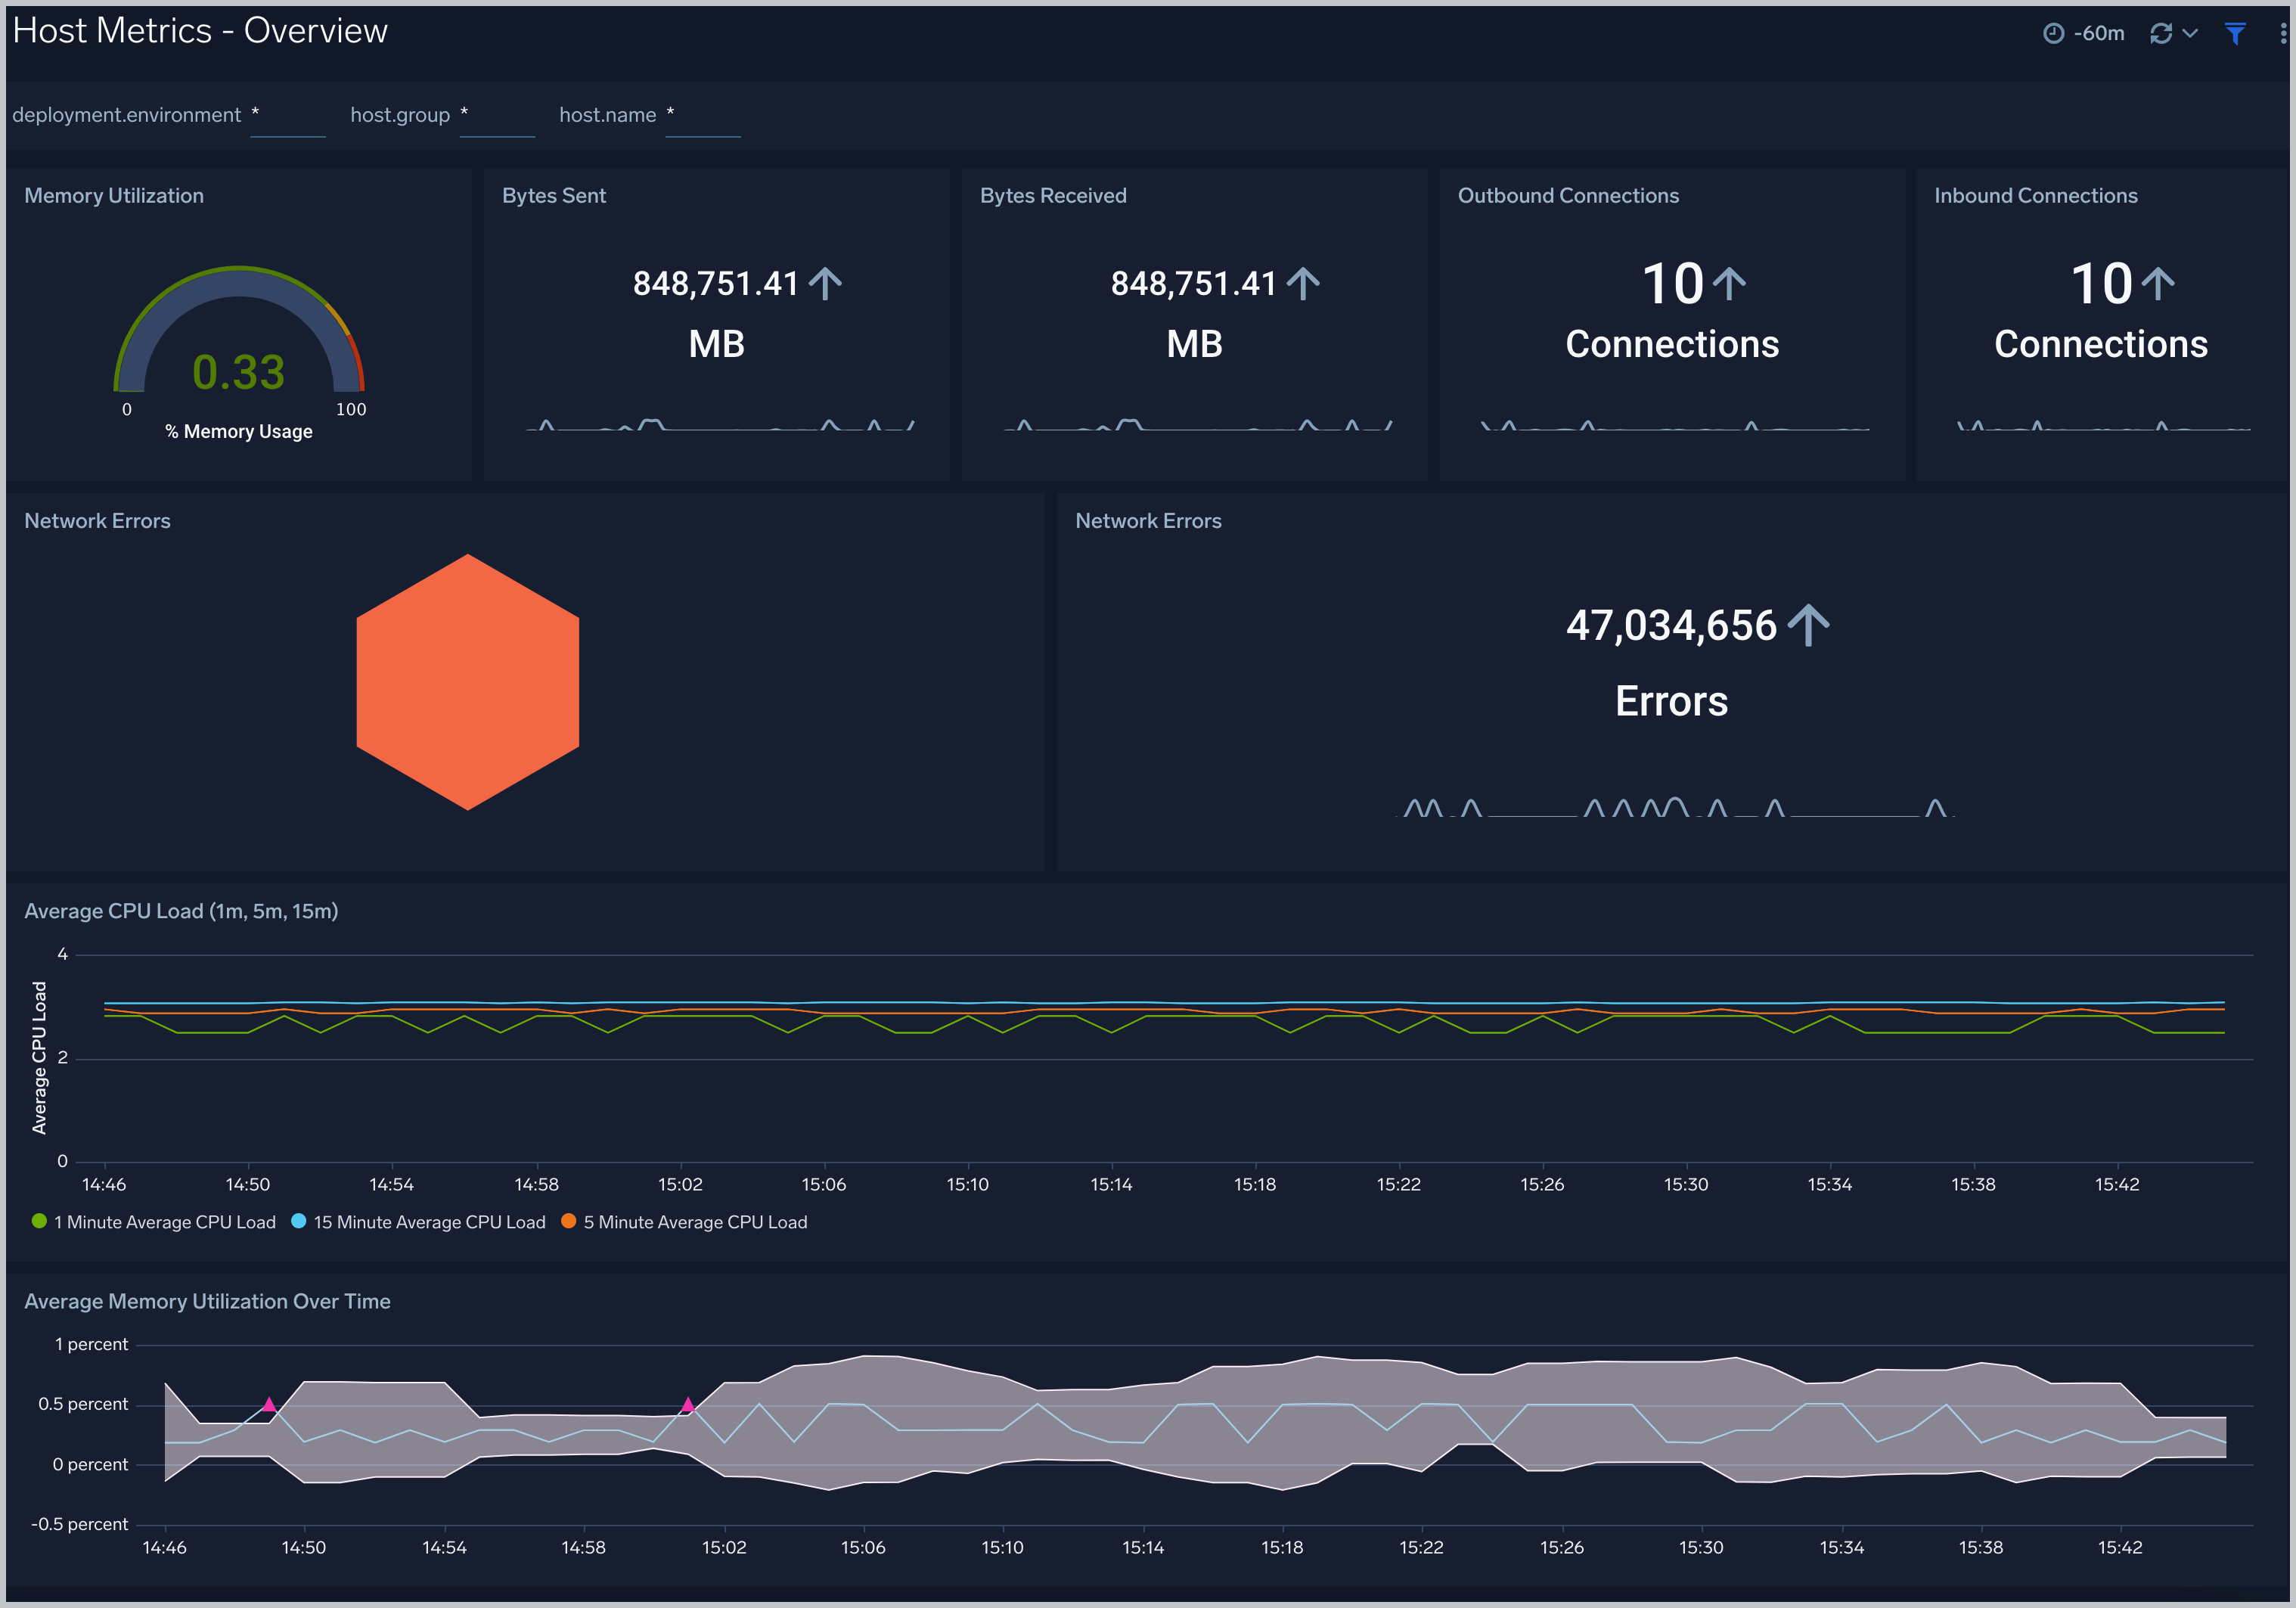This screenshot has width=2296, height=1608.
Task: Click the Bytes Received 848,751.41 value
Action: [1194, 284]
